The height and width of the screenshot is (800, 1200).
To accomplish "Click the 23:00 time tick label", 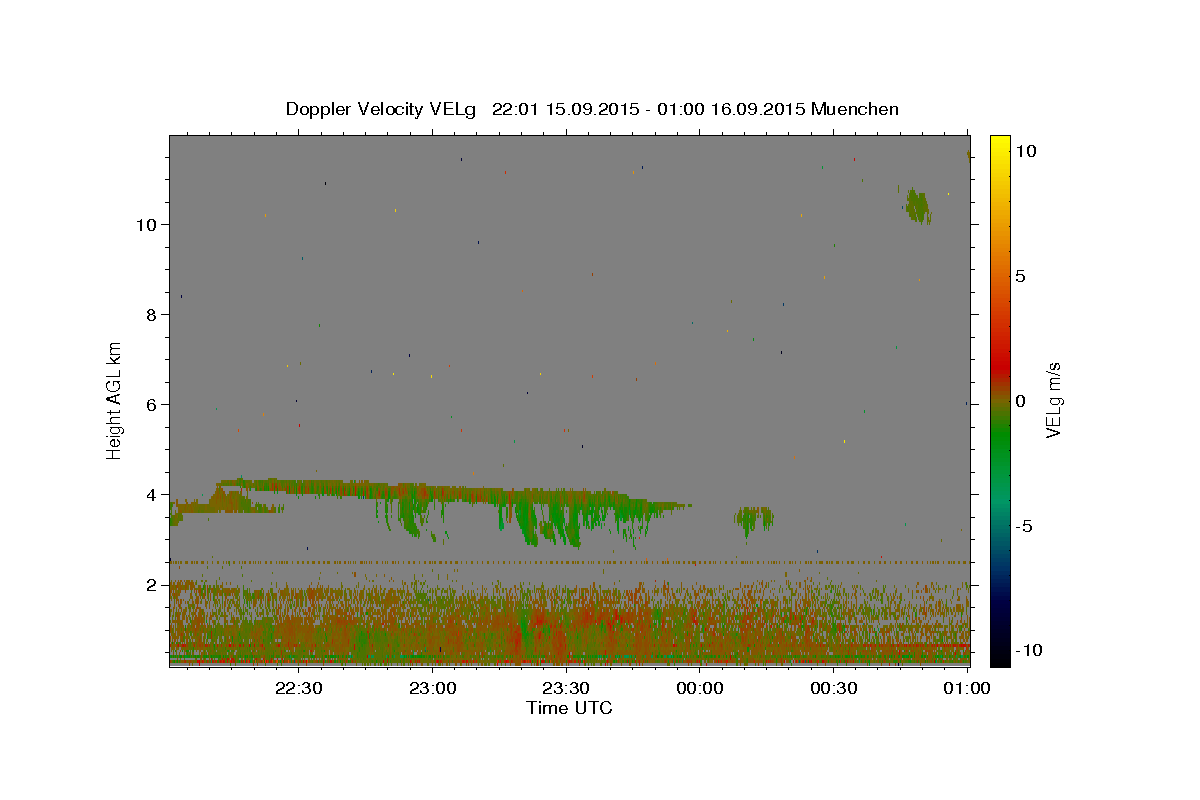I will click(x=433, y=688).
